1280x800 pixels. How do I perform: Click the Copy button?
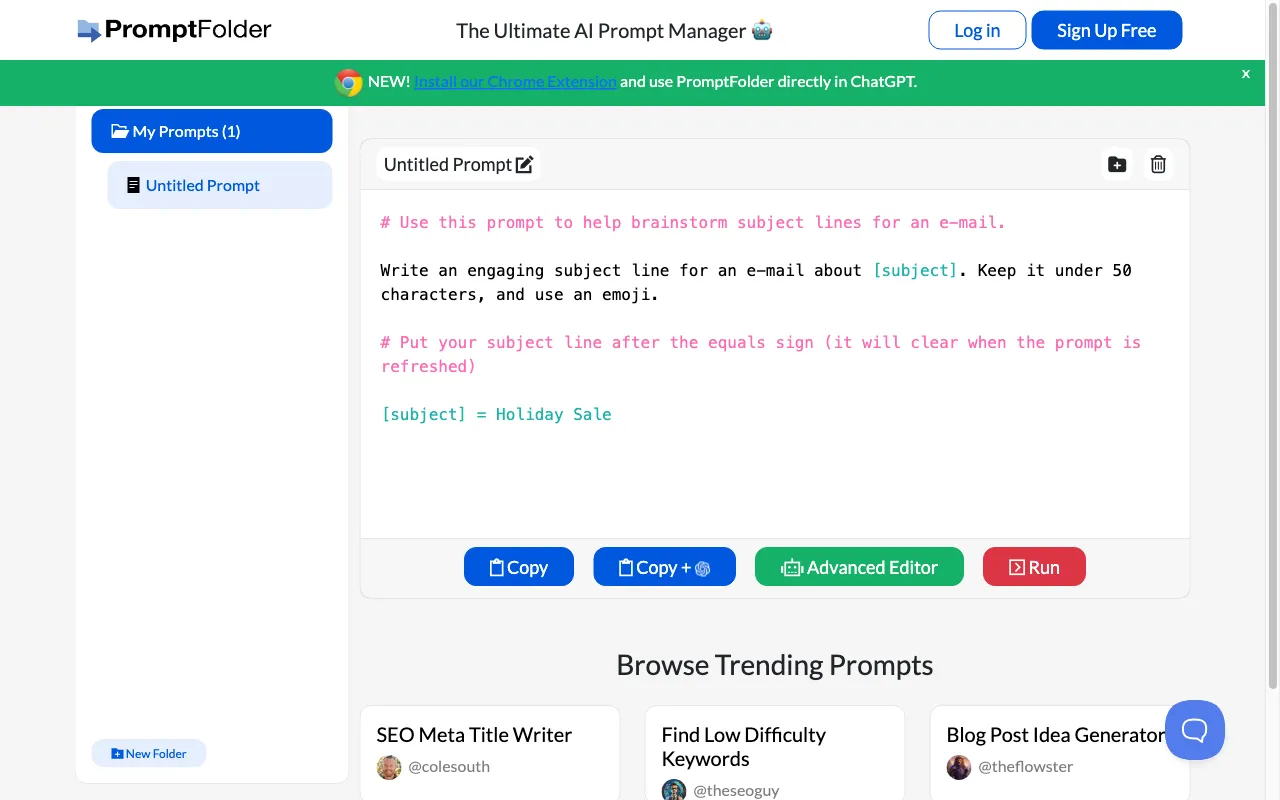[519, 567]
